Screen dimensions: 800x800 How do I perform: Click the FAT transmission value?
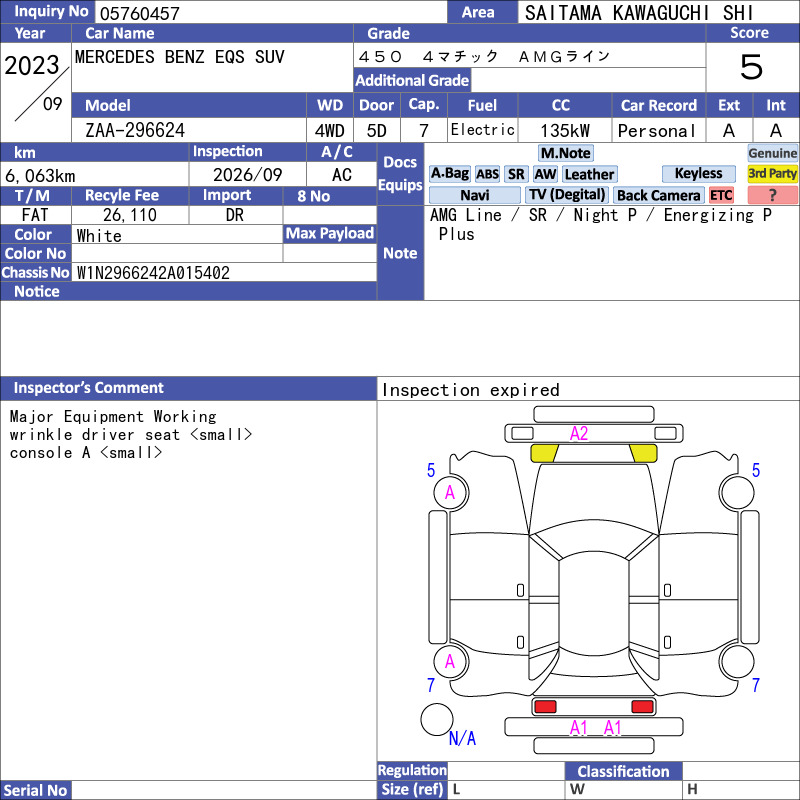click(35, 215)
